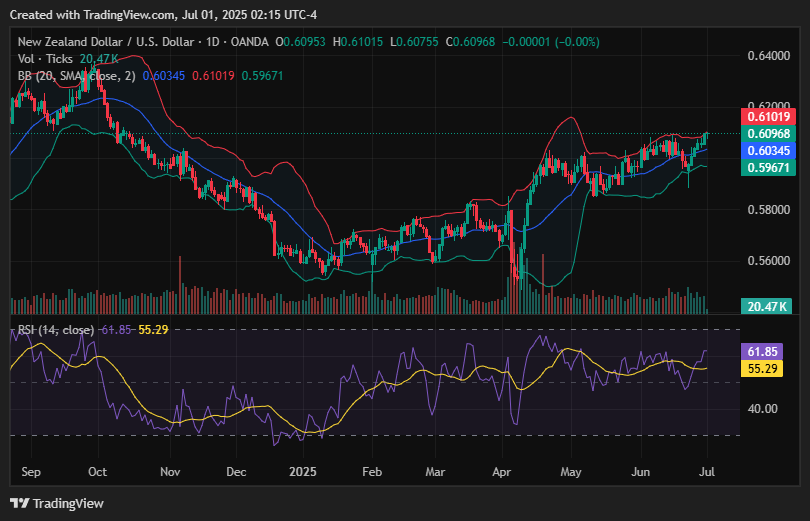Viewport: 810px width, 521px height.
Task: Select the BB (20, SMA, close, 2) legend
Action: [76, 76]
